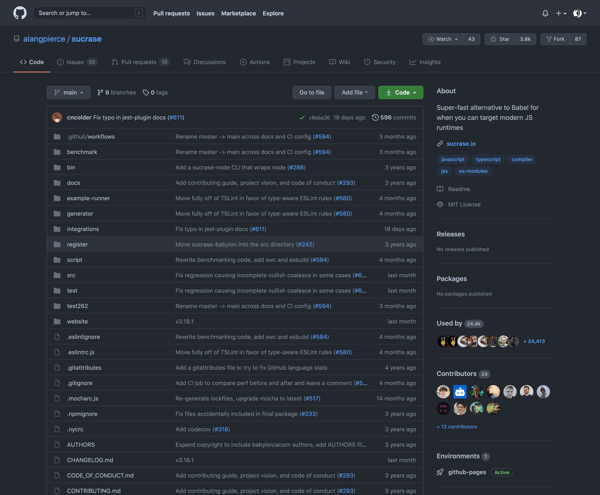Open the example-runner folder
This screenshot has height=495, width=600.
point(88,198)
